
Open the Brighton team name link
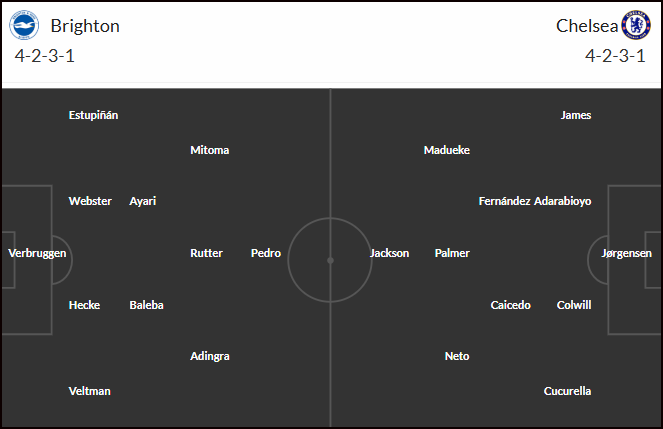[x=85, y=26]
